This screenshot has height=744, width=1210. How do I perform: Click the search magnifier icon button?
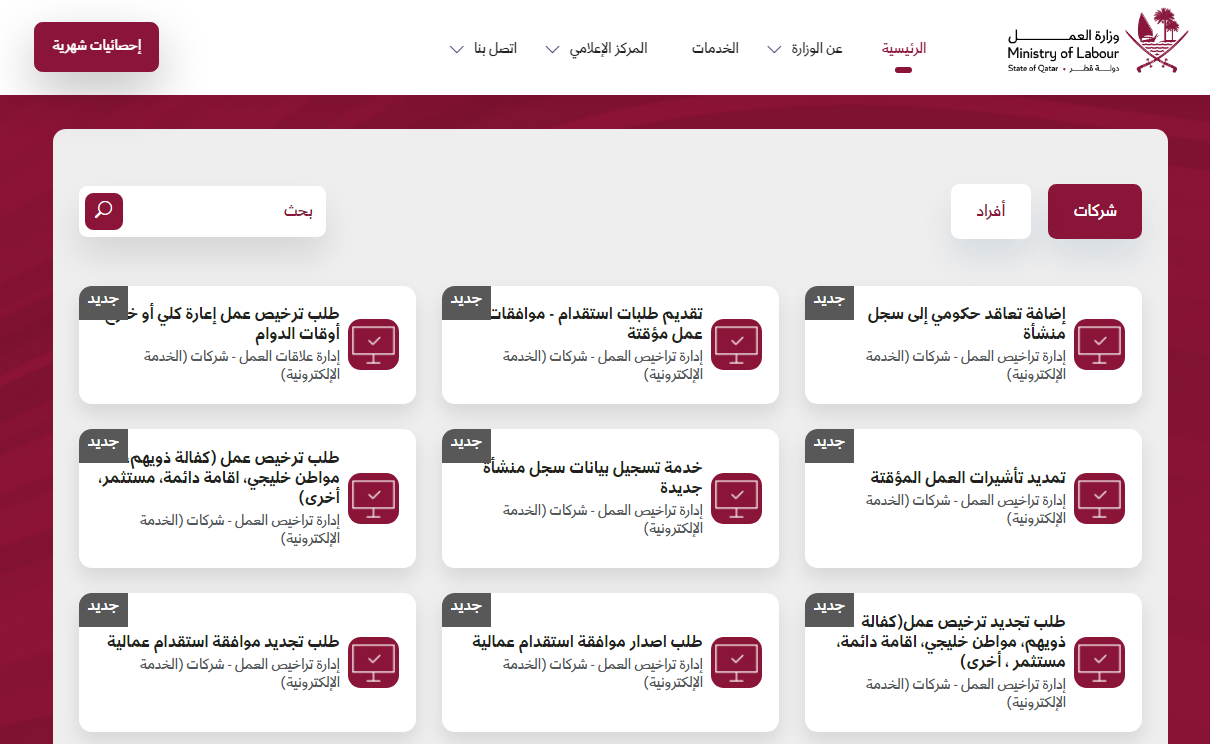[104, 211]
